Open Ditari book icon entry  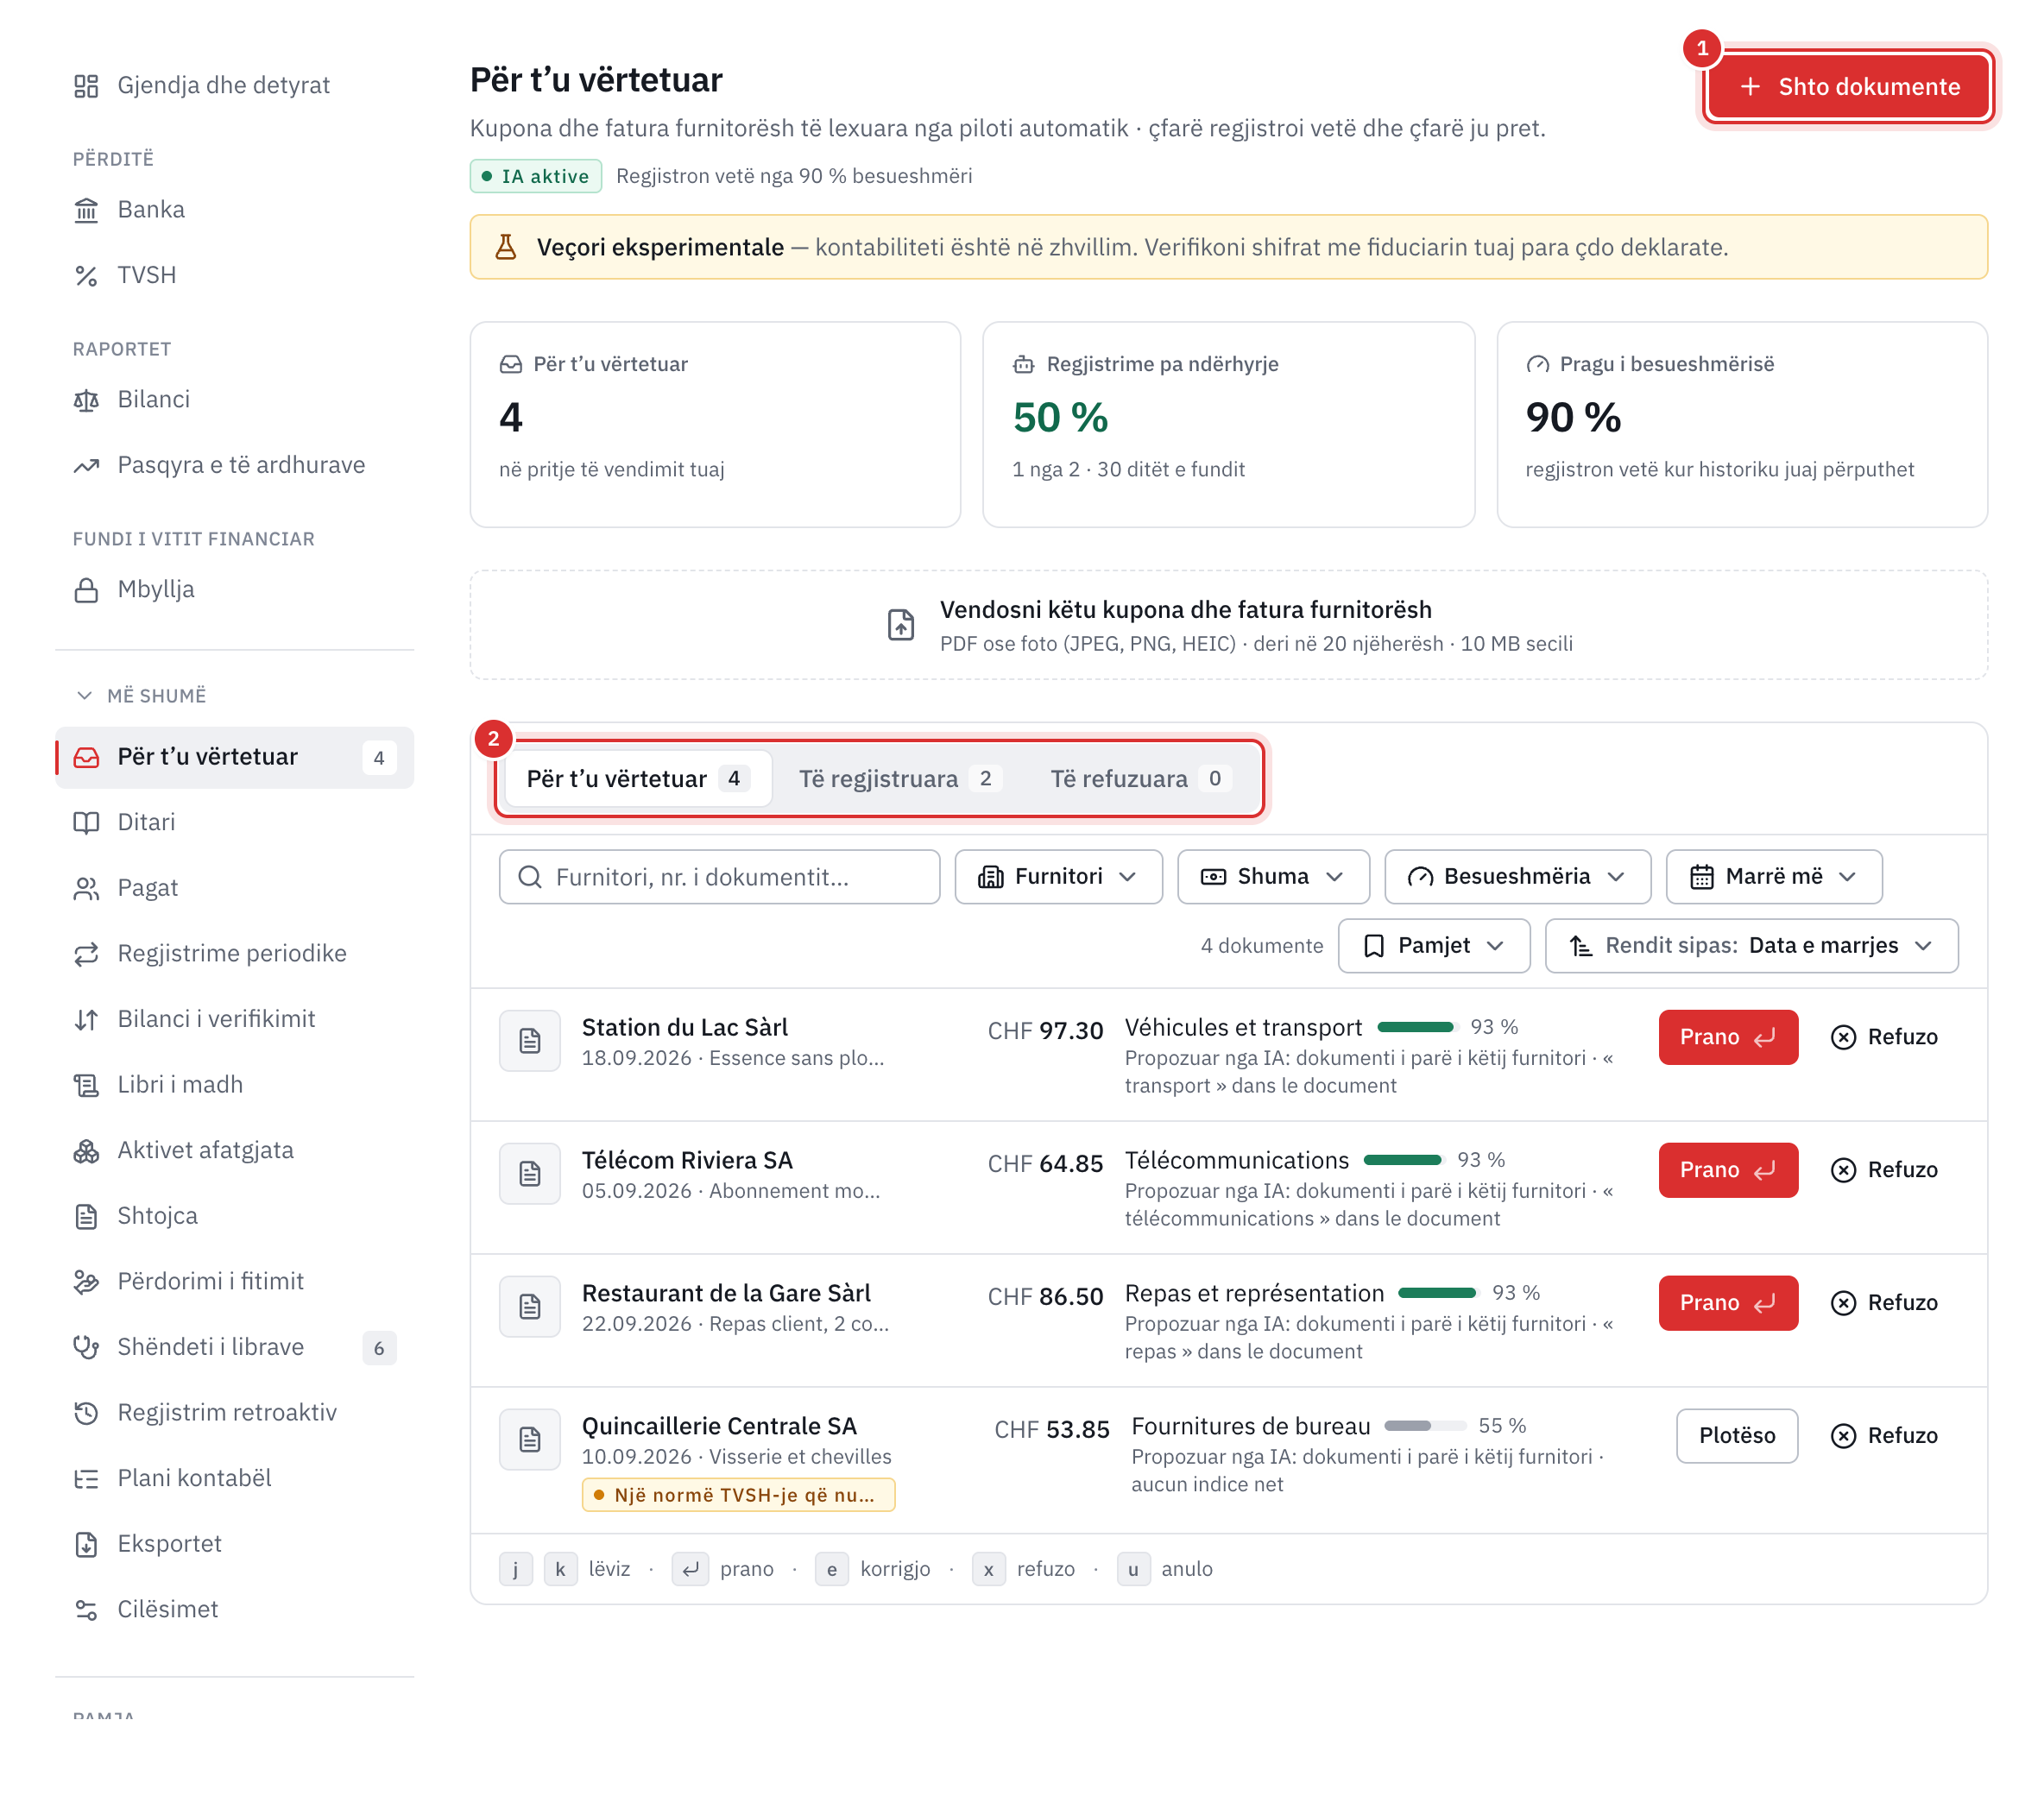coord(233,822)
